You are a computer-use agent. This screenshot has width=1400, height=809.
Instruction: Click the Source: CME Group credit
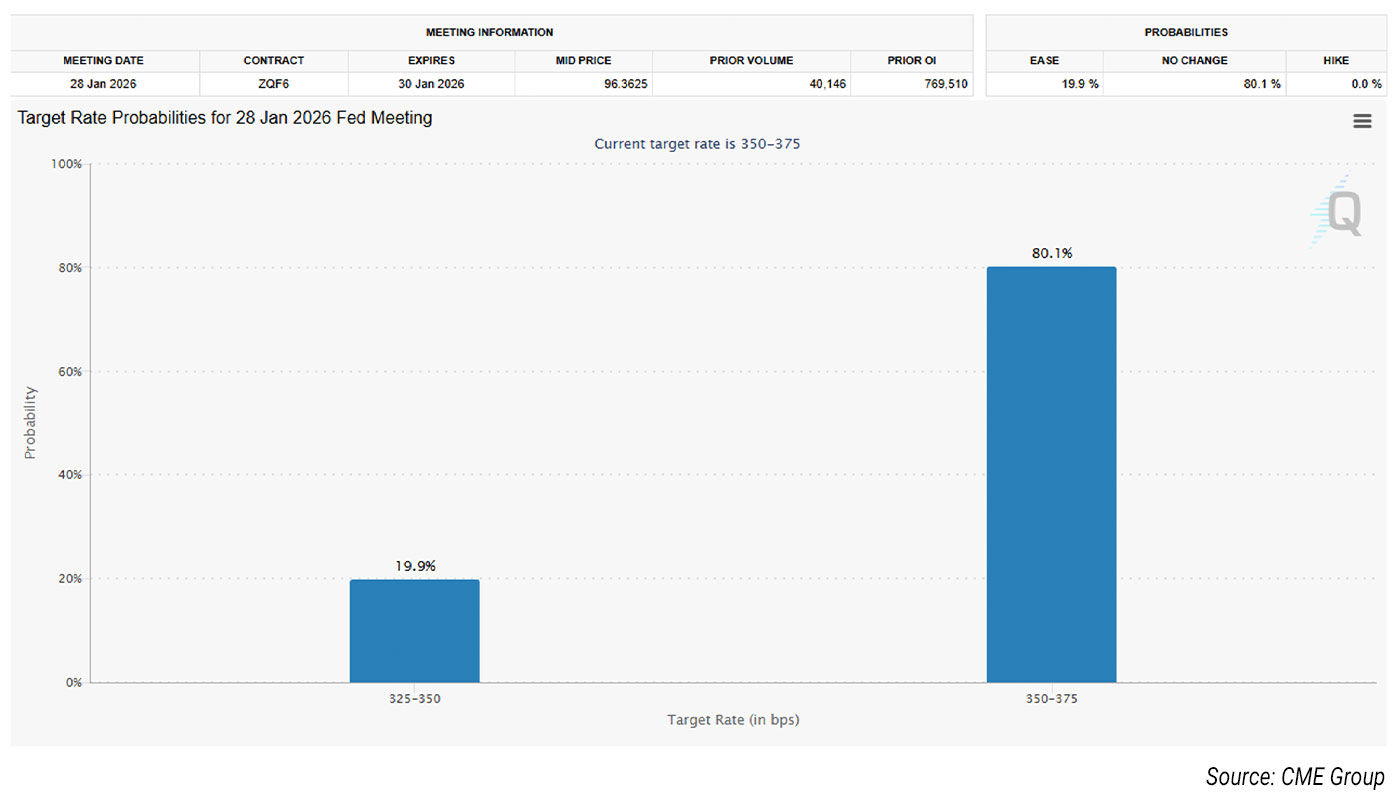[x=1294, y=777]
